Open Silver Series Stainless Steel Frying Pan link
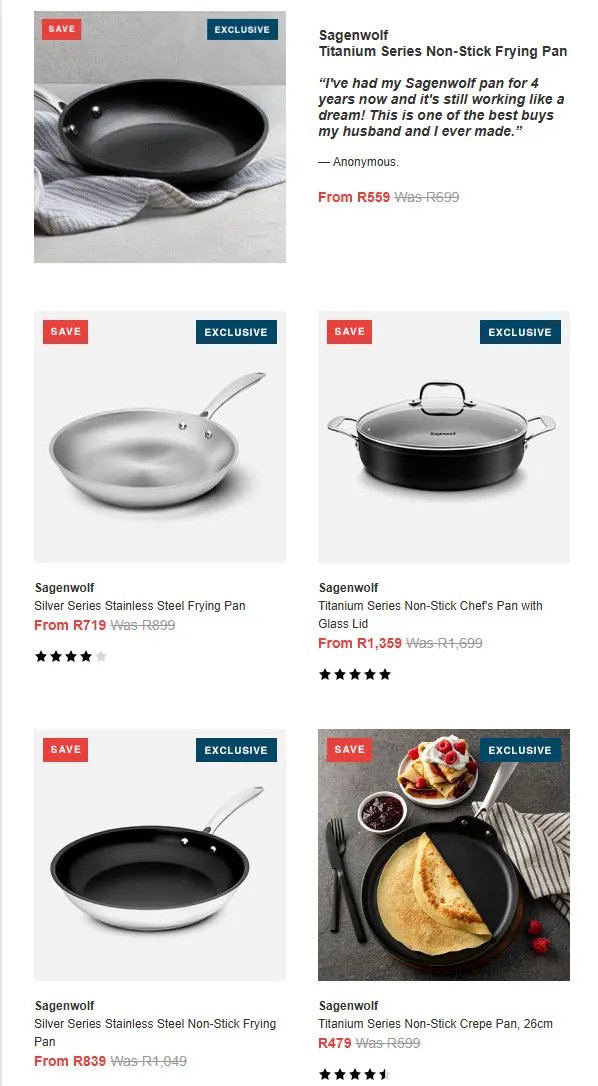Screen dimensions: 598x1086 tap(140, 606)
